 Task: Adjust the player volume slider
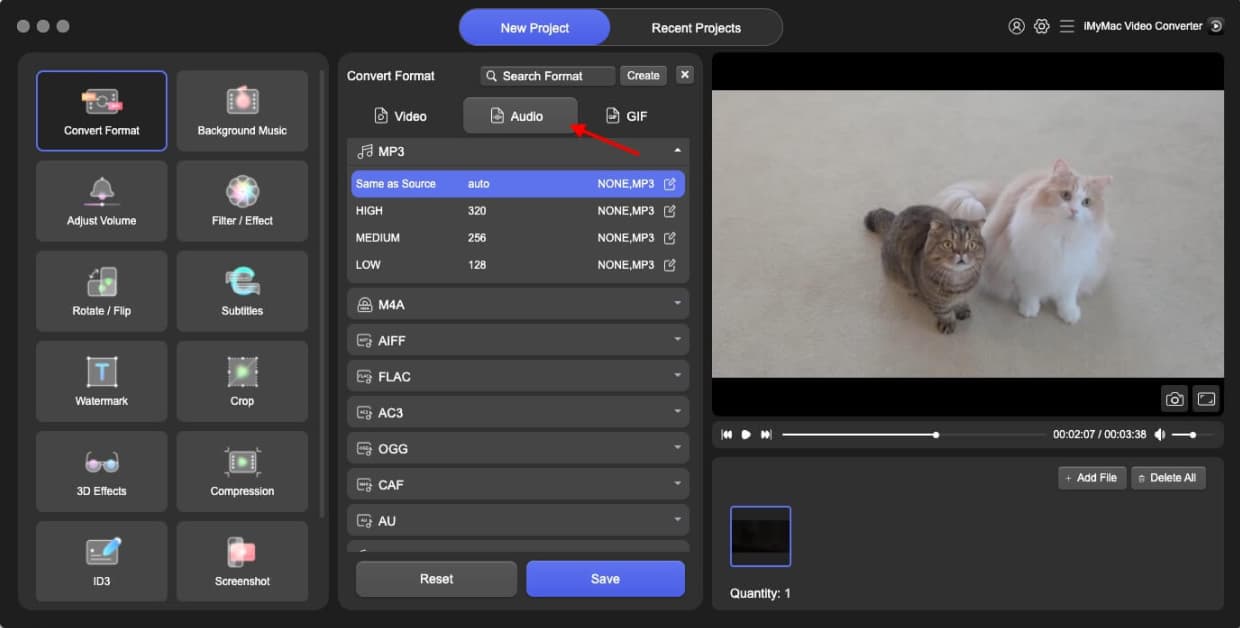coord(1192,435)
